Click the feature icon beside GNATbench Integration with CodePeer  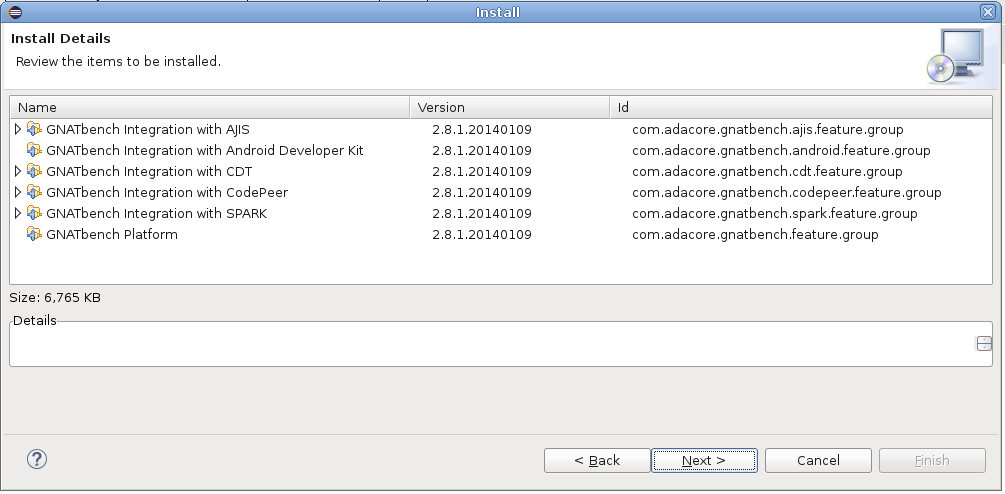pyautogui.click(x=34, y=192)
